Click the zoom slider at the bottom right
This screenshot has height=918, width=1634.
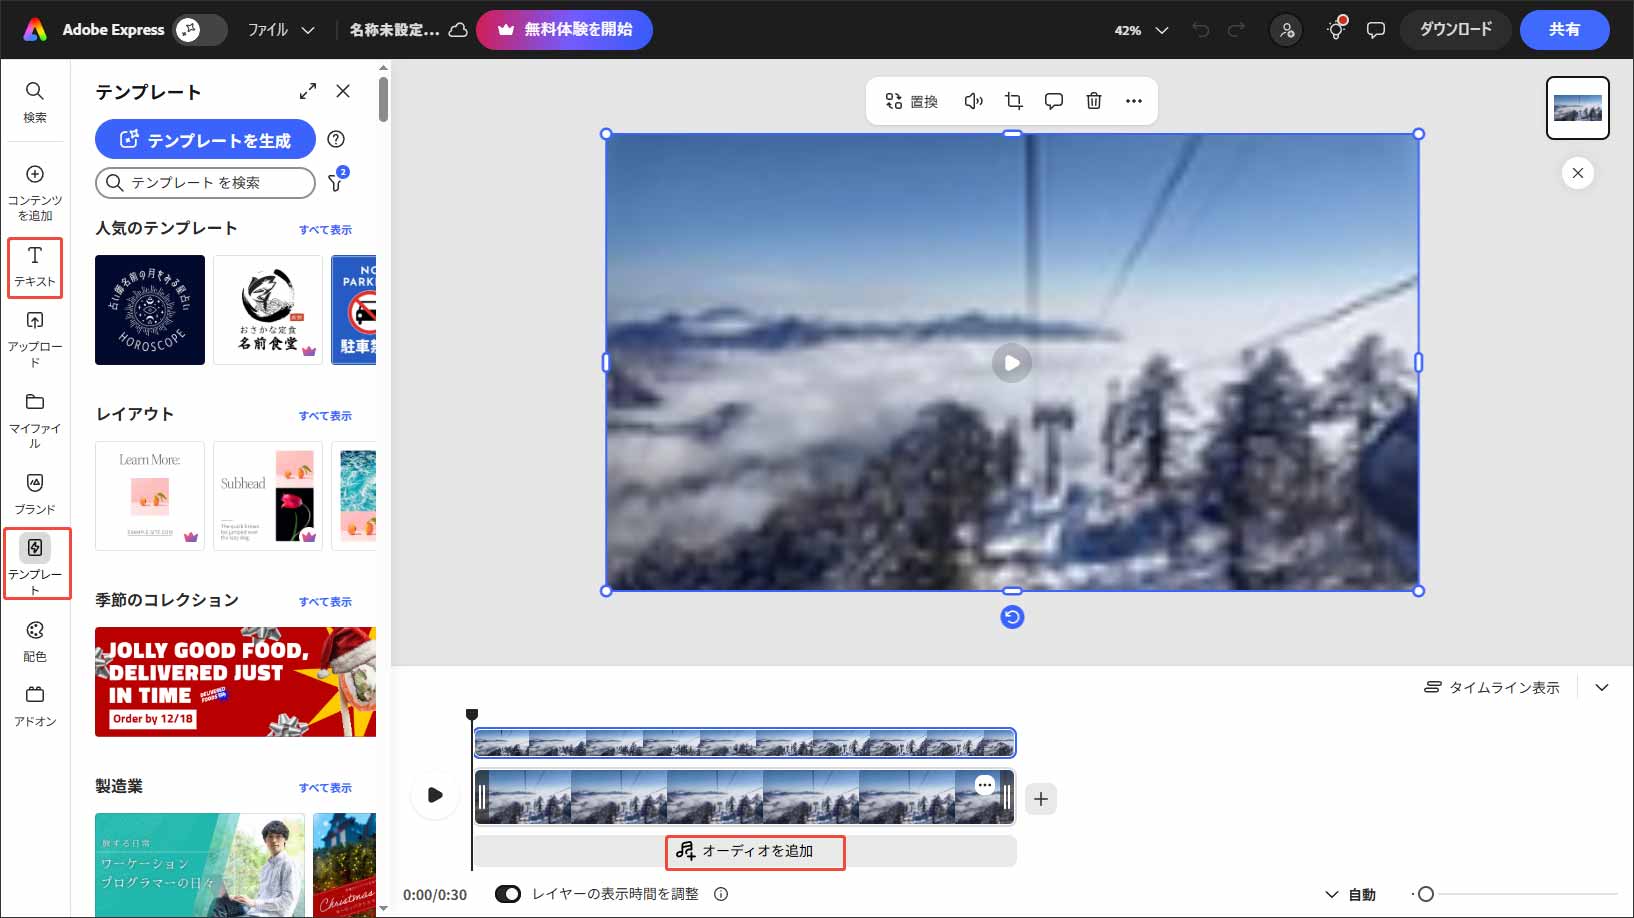(1427, 894)
